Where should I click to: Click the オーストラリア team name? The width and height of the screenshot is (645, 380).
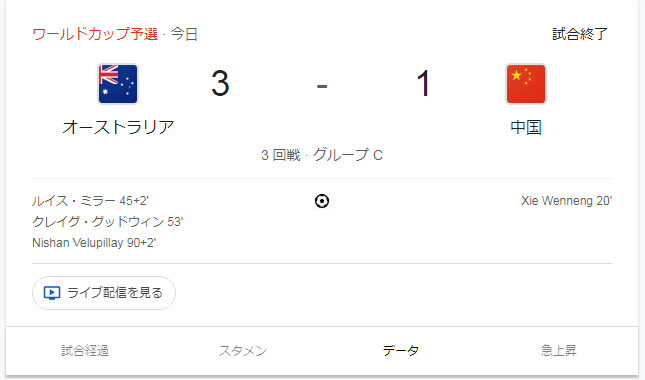coord(118,127)
